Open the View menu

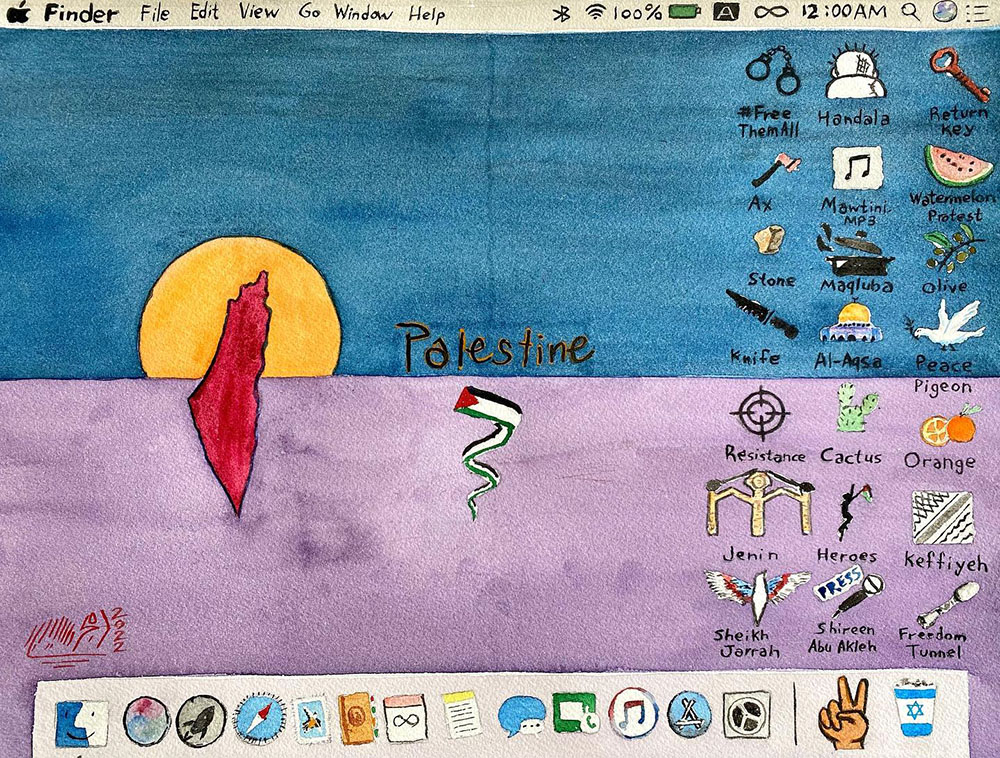[258, 11]
